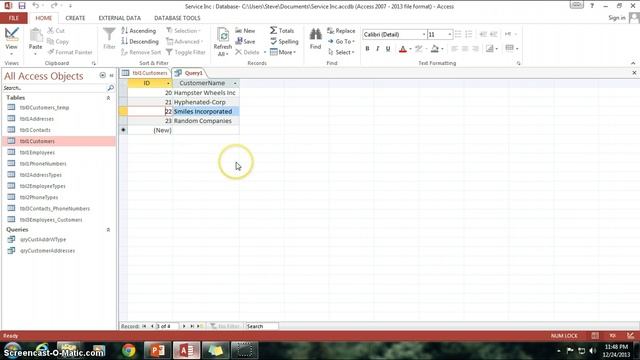Click the volume icon in system tray
Viewport: 640px width, 360px height.
[593, 351]
